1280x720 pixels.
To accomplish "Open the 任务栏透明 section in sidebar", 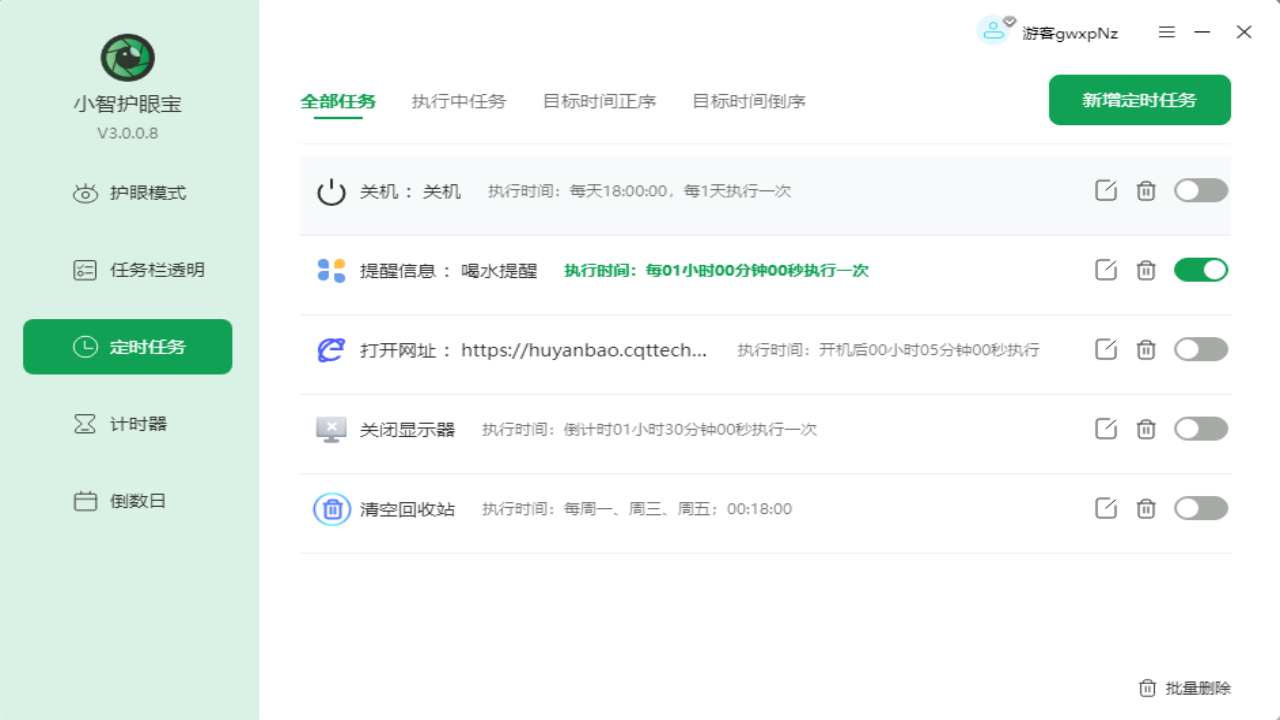I will click(127, 269).
